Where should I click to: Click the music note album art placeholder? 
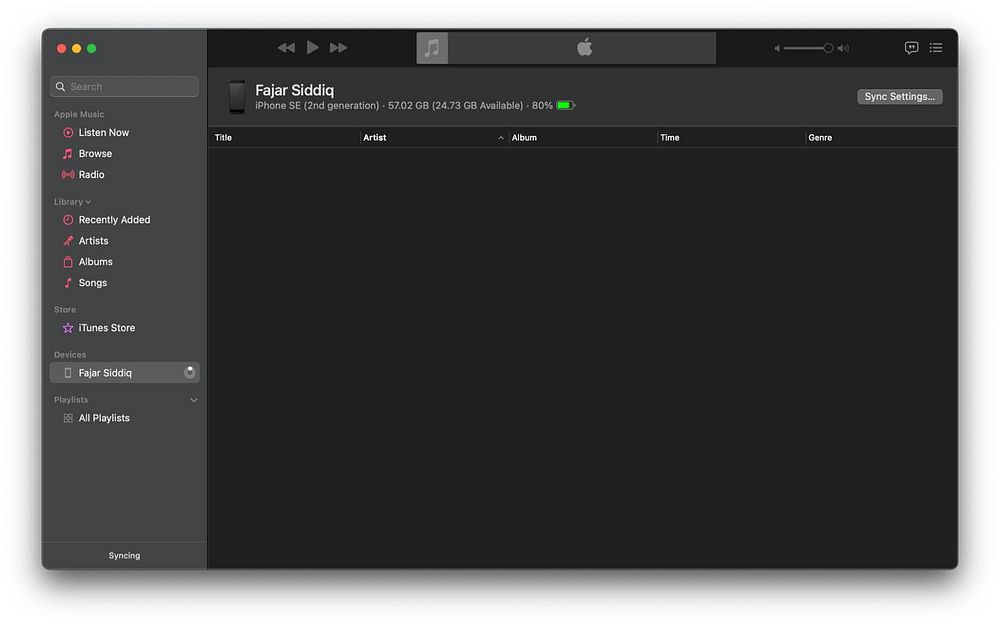tap(432, 48)
